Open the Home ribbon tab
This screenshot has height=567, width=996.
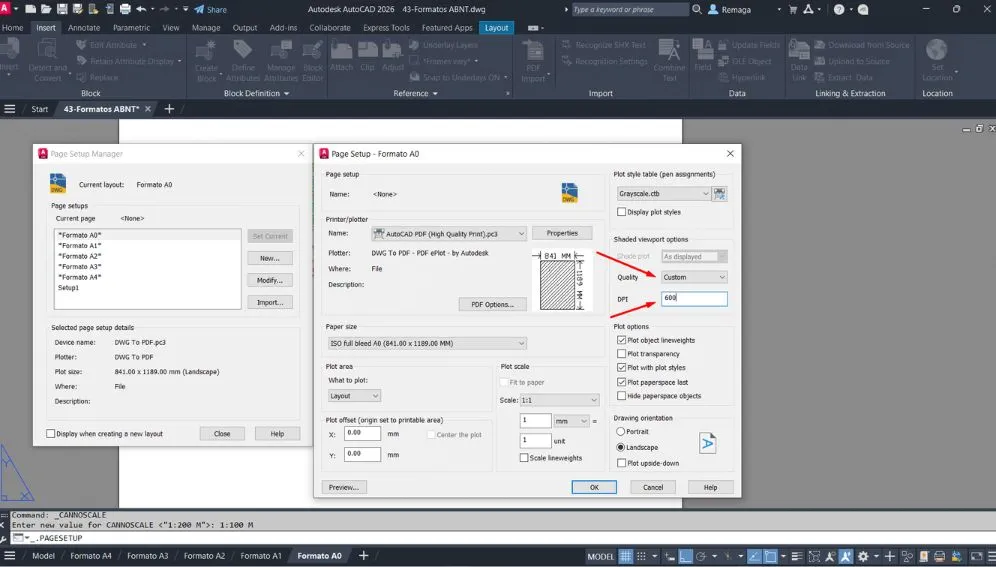coord(12,28)
